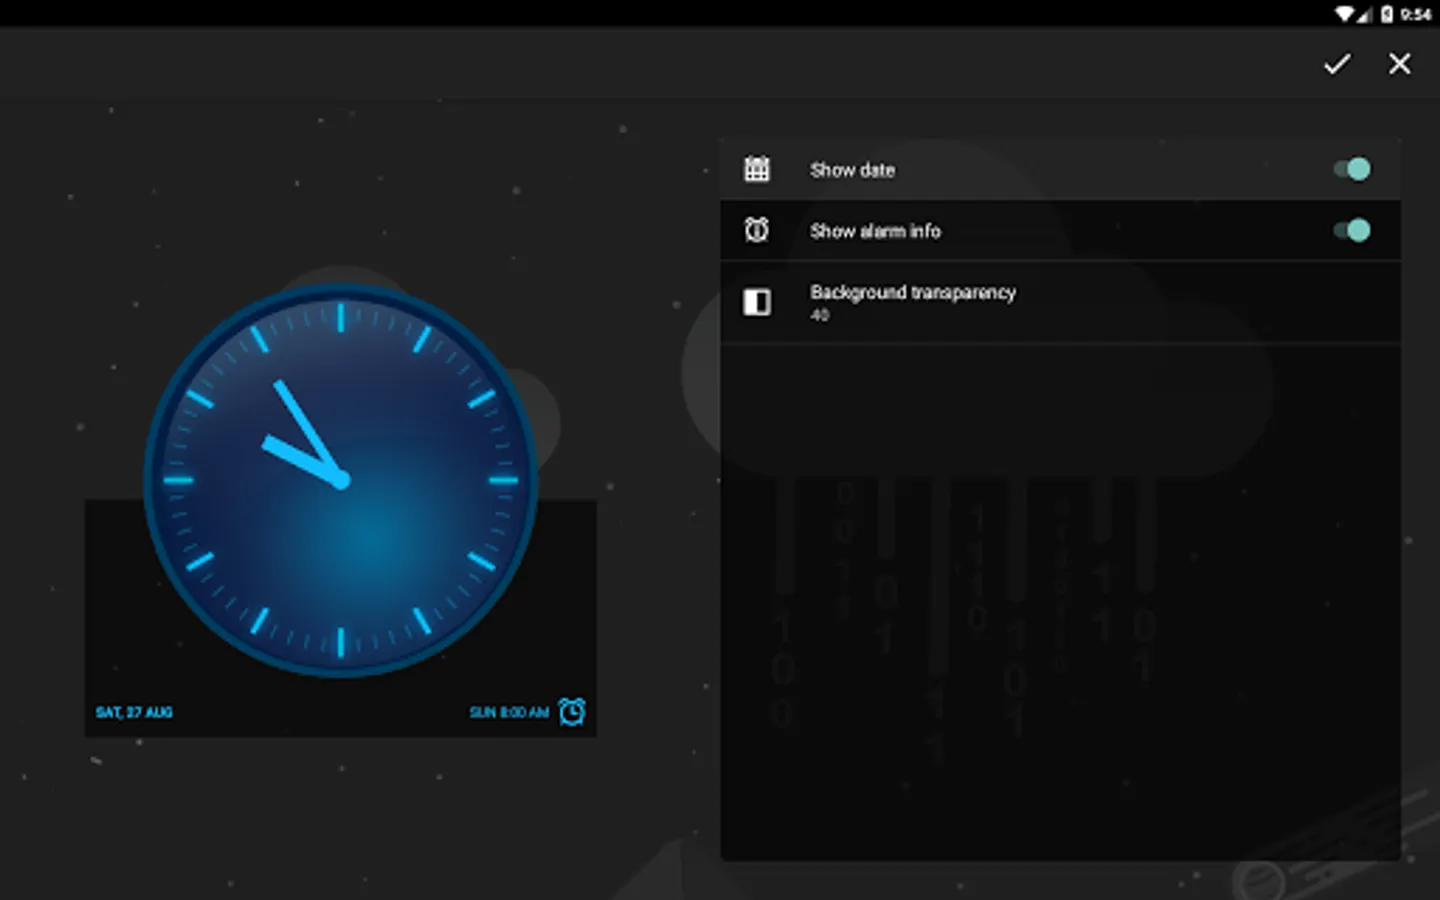This screenshot has width=1440, height=900.
Task: Close the widget configuration with X
Action: (1400, 64)
